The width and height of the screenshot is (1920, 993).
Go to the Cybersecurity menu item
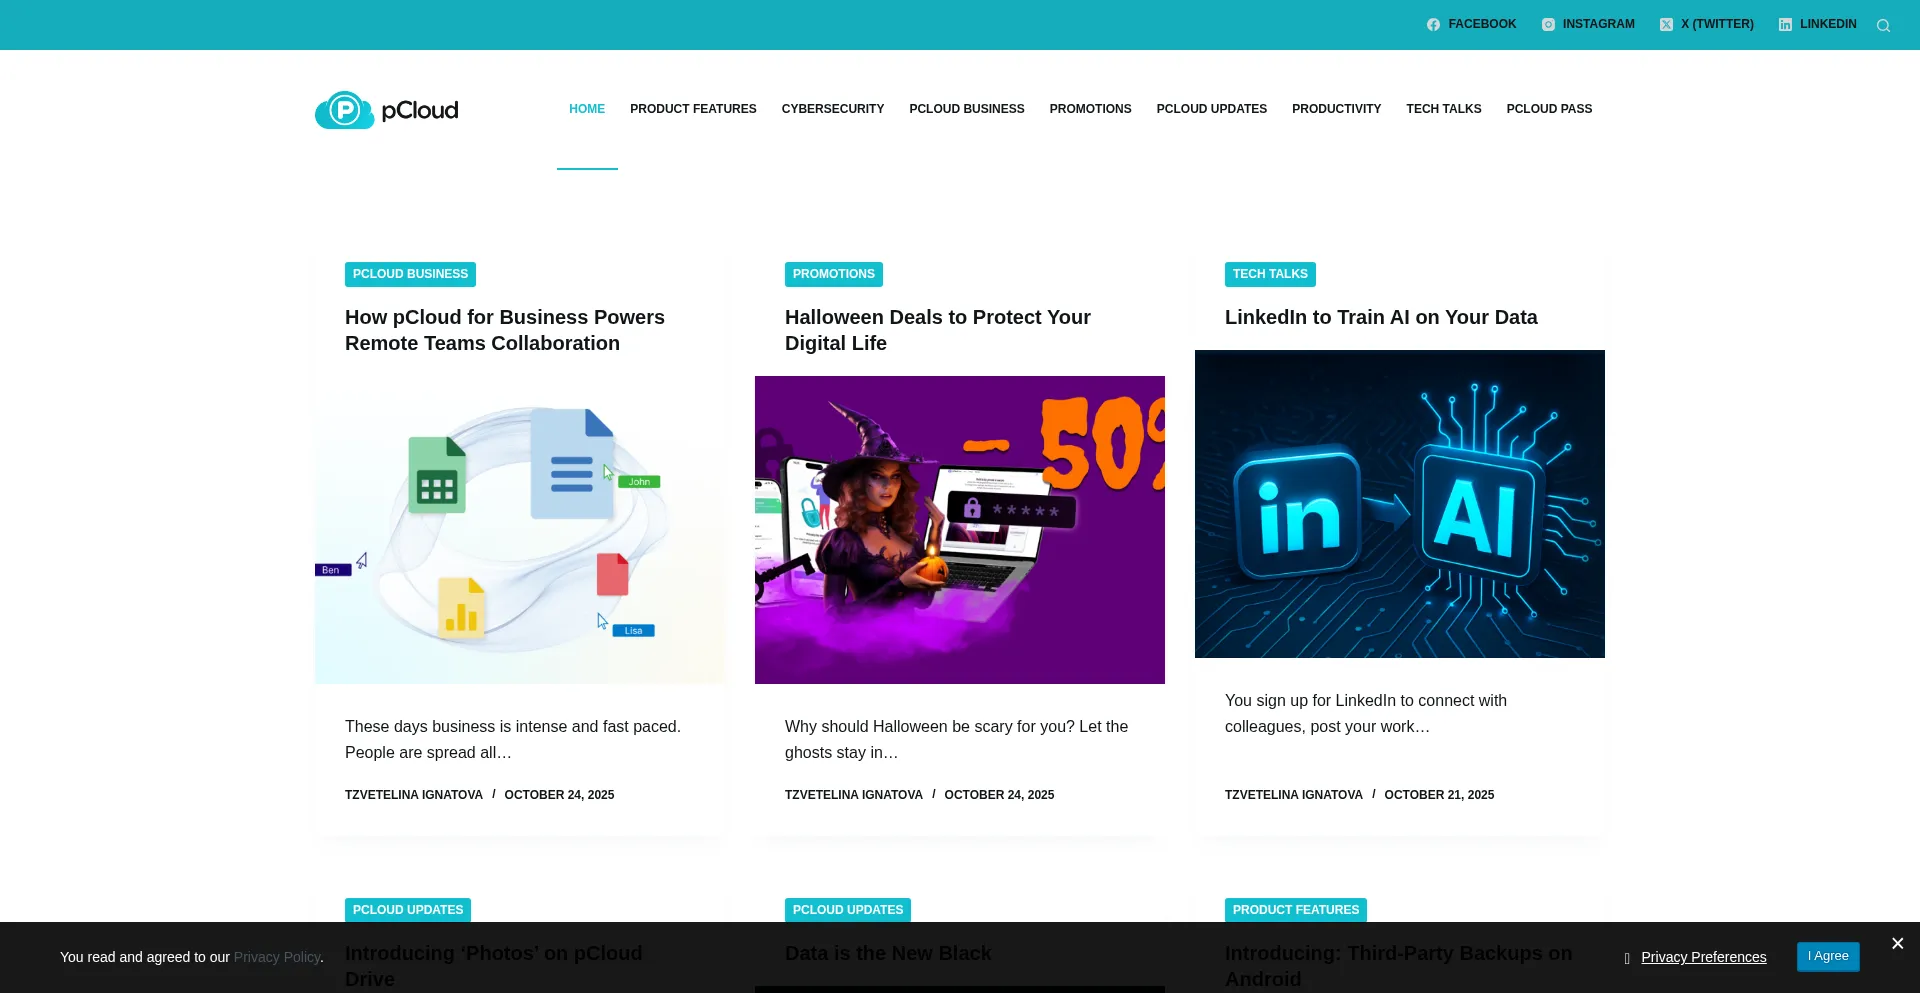pos(832,109)
